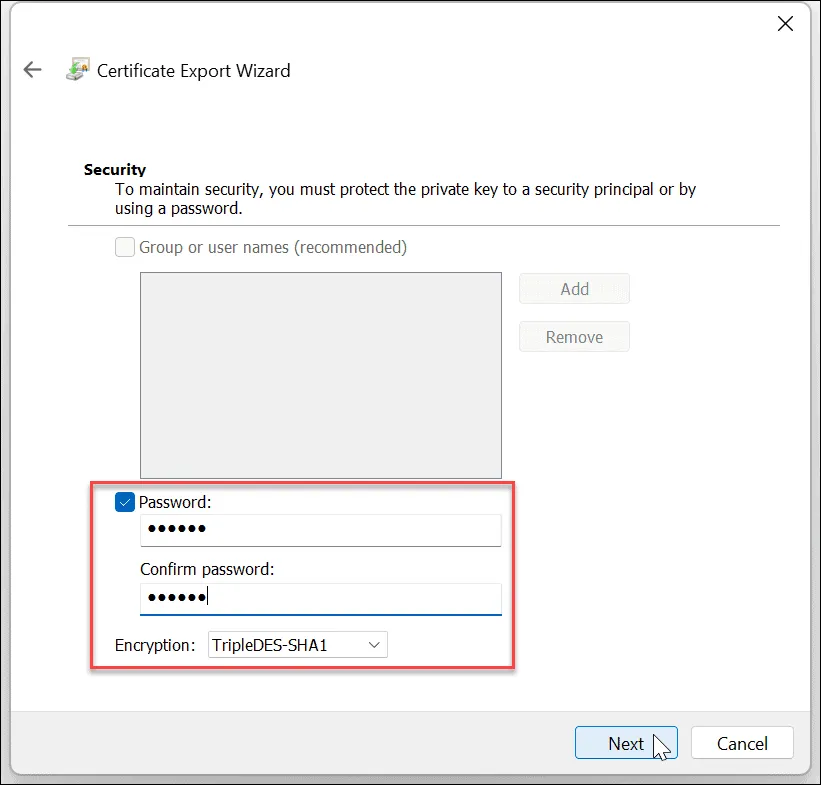Click the 'To maintain security' description text
The height and width of the screenshot is (785, 821).
tap(405, 198)
